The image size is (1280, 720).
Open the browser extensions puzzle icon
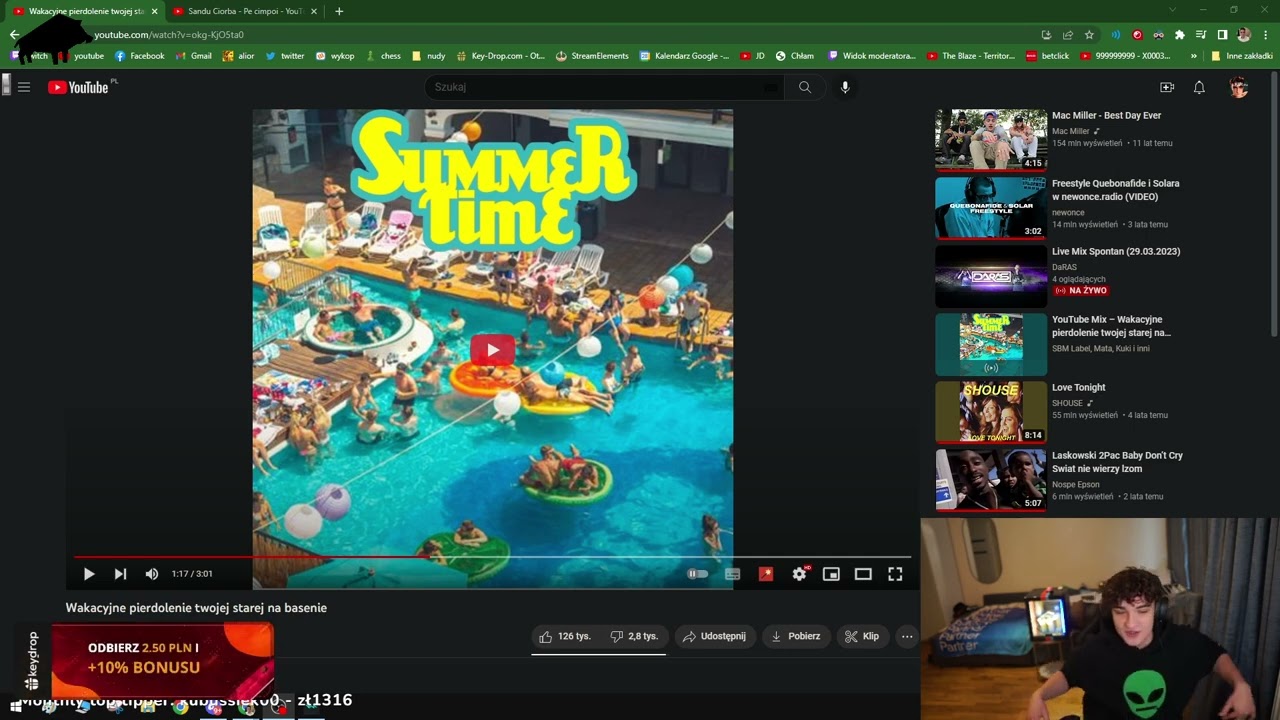point(1180,35)
